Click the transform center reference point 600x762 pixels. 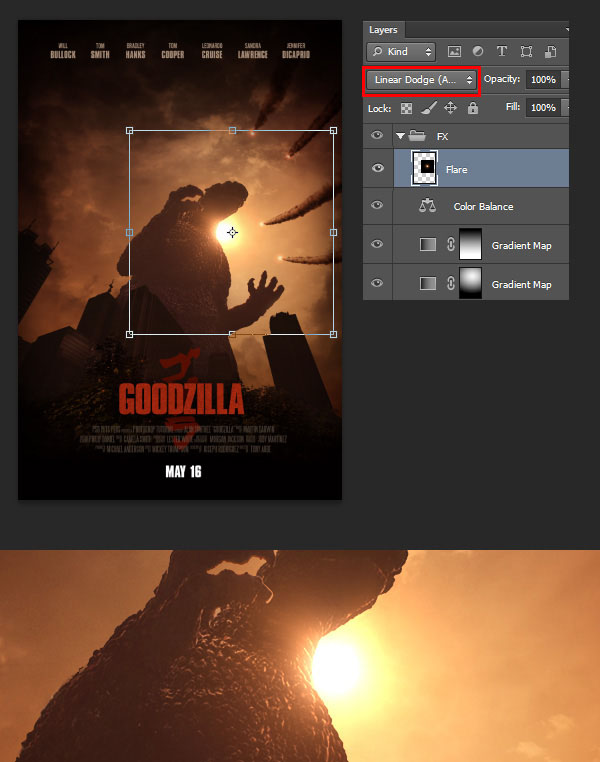232,232
